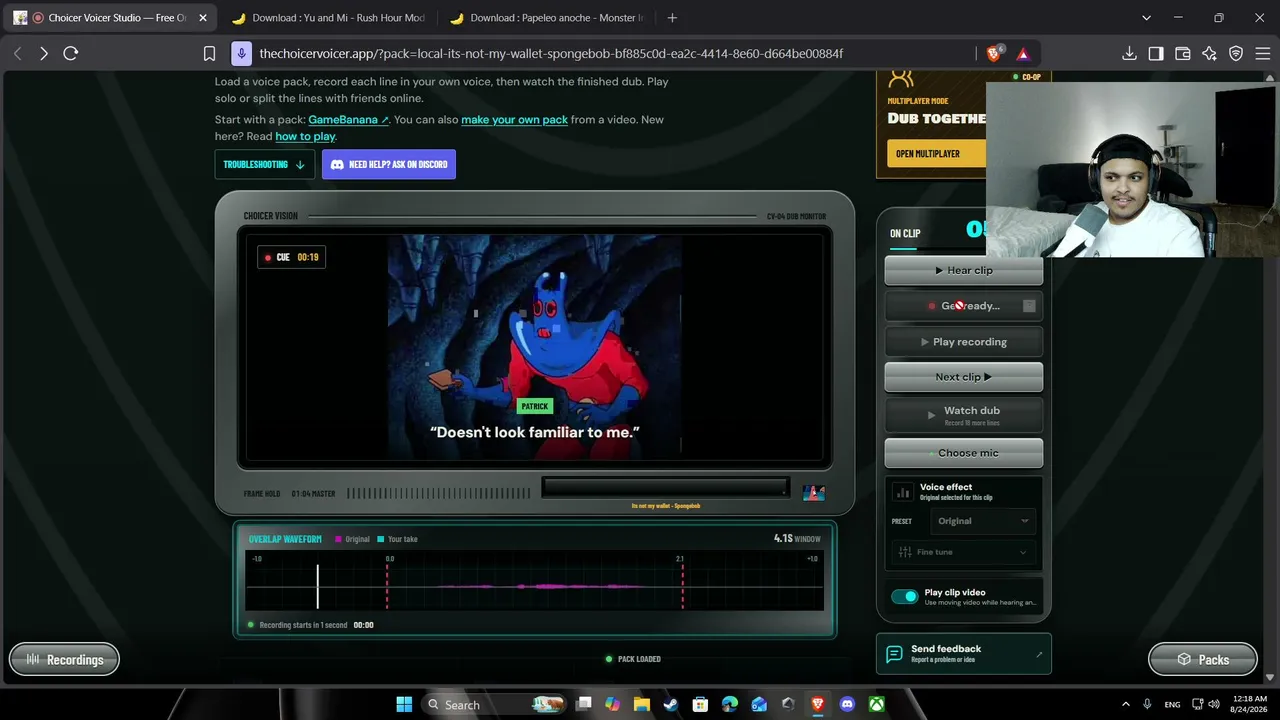The height and width of the screenshot is (720, 1280).
Task: Open Send feedback card
Action: coord(964,654)
